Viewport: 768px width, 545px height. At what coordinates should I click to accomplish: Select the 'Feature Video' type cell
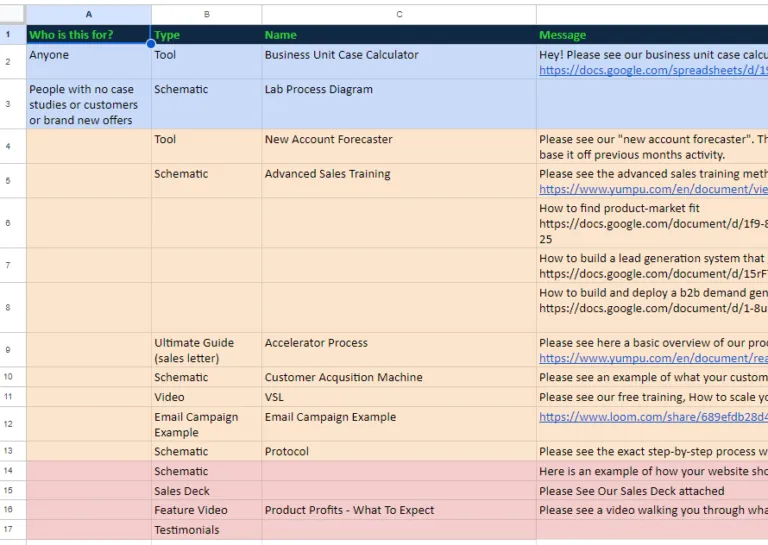click(x=207, y=510)
